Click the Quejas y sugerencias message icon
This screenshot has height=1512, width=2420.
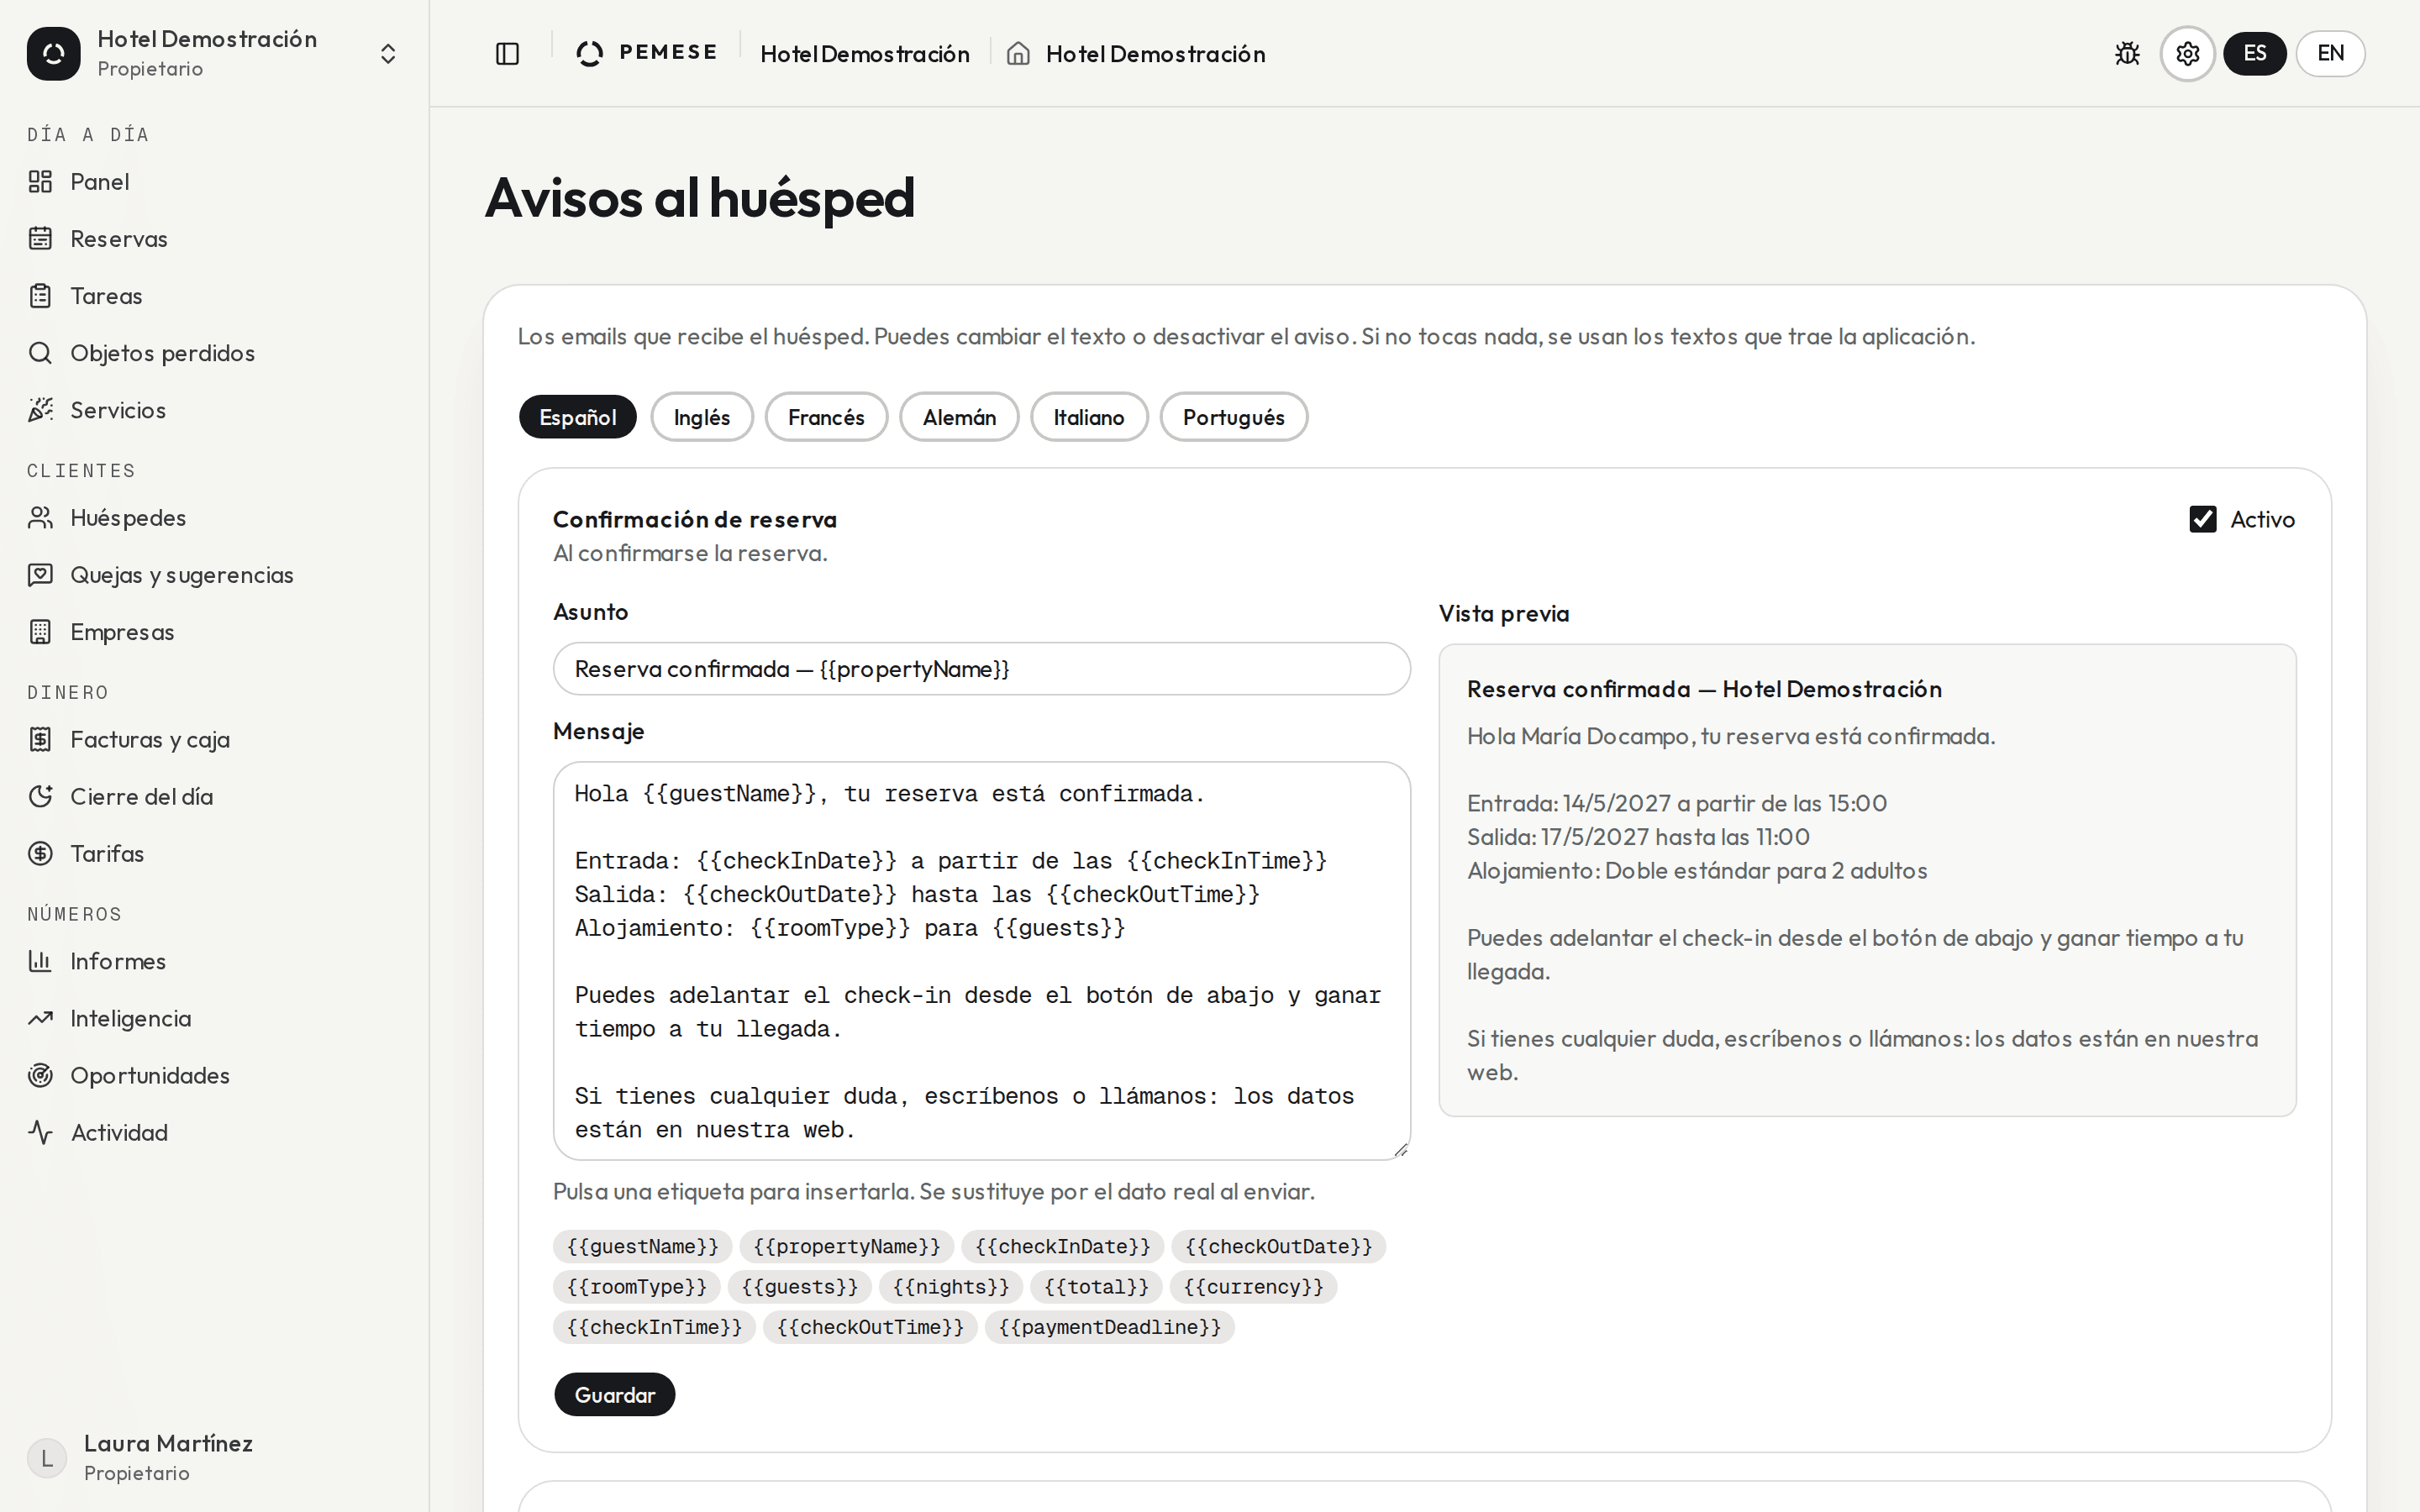click(x=40, y=574)
